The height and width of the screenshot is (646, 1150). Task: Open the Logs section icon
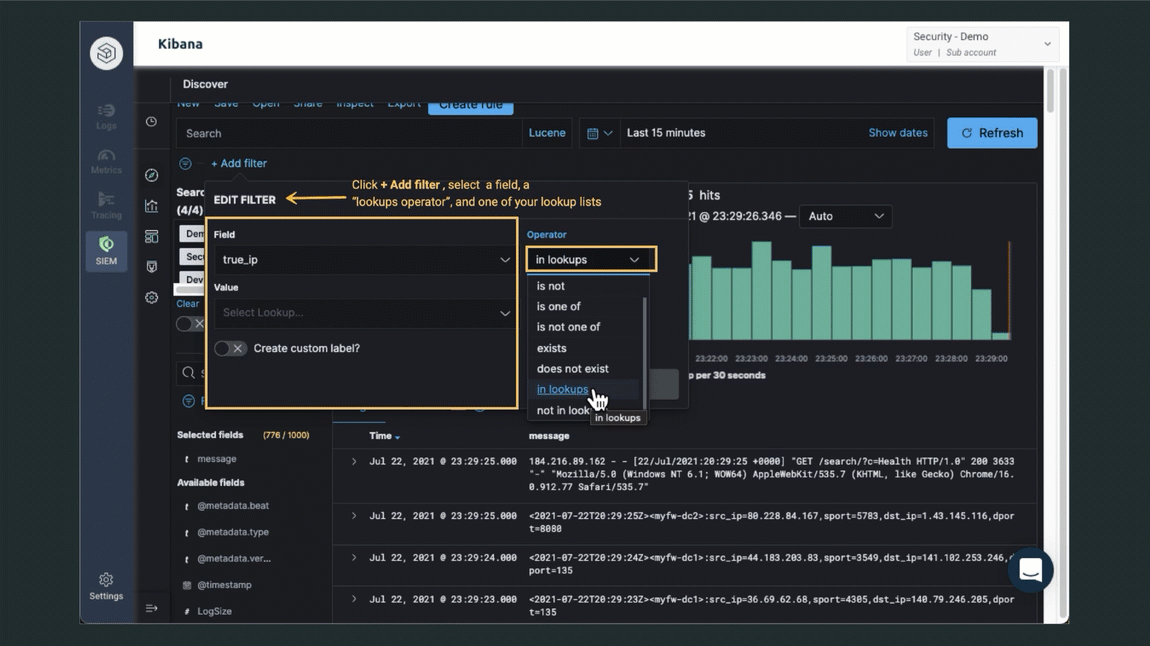click(x=106, y=116)
